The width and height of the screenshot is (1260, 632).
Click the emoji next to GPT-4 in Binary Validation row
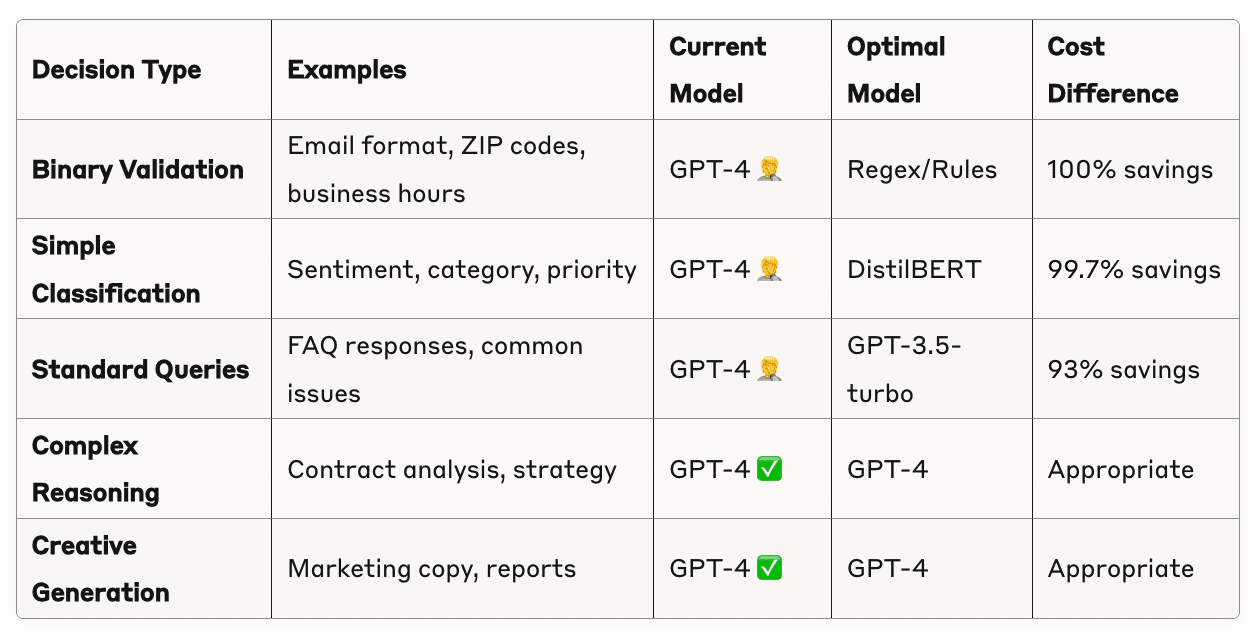(770, 169)
